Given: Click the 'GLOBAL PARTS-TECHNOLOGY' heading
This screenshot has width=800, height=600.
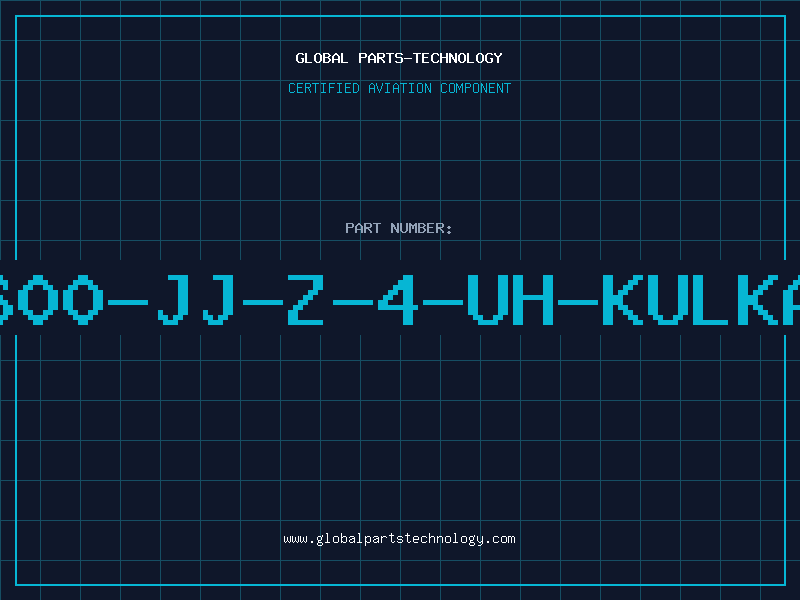Looking at the screenshot, I should [x=399, y=58].
